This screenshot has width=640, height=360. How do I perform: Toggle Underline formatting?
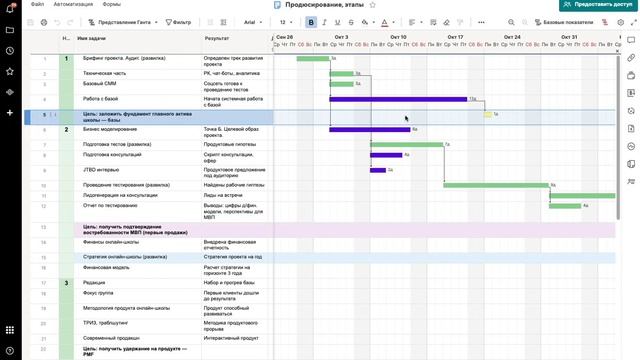click(x=337, y=22)
